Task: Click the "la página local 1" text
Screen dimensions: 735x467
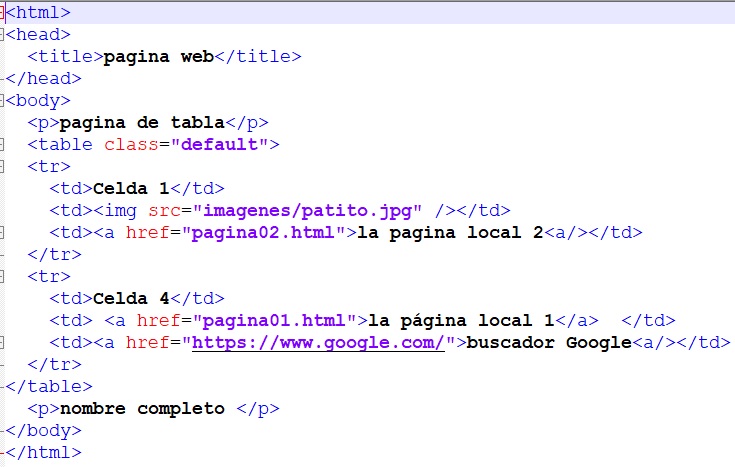Action: (x=461, y=321)
